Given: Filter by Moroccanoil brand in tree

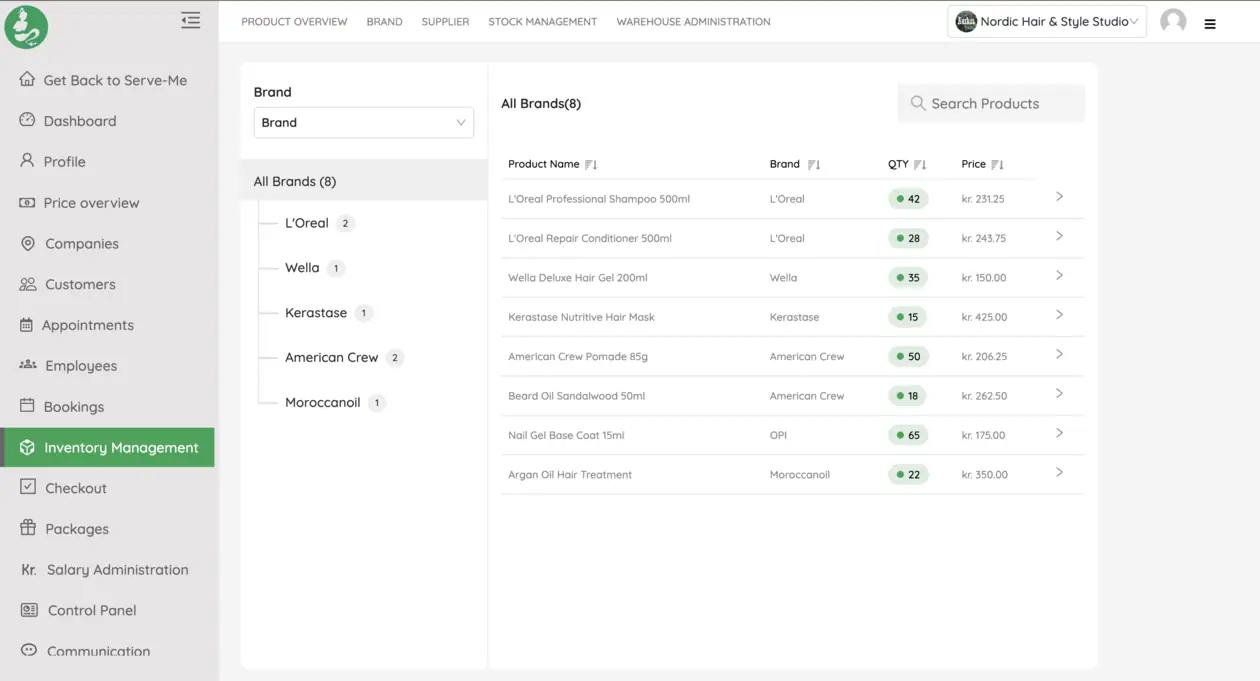Looking at the screenshot, I should pyautogui.click(x=322, y=403).
